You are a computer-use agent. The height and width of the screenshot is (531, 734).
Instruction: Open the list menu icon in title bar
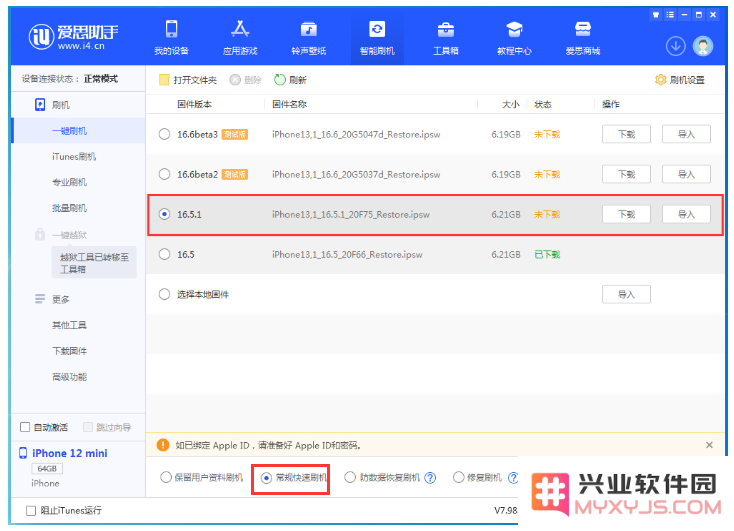tap(670, 15)
